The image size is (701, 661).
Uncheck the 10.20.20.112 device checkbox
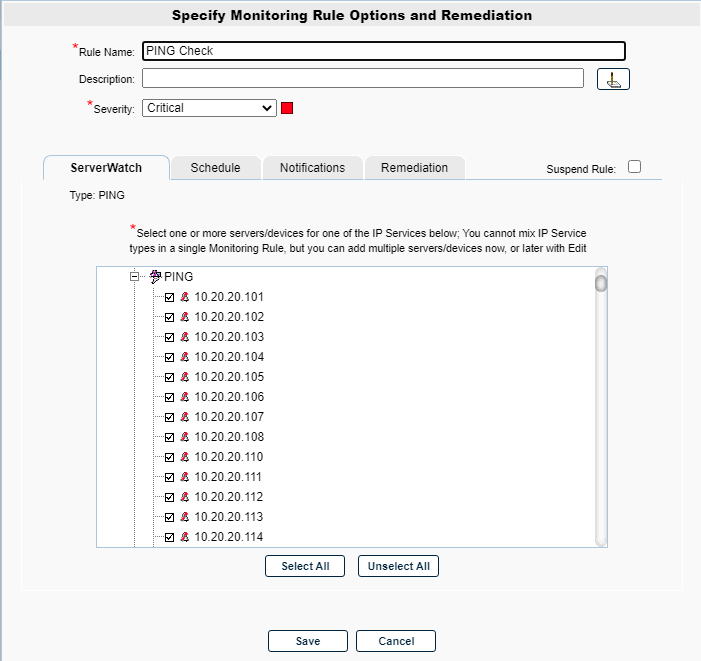[169, 497]
